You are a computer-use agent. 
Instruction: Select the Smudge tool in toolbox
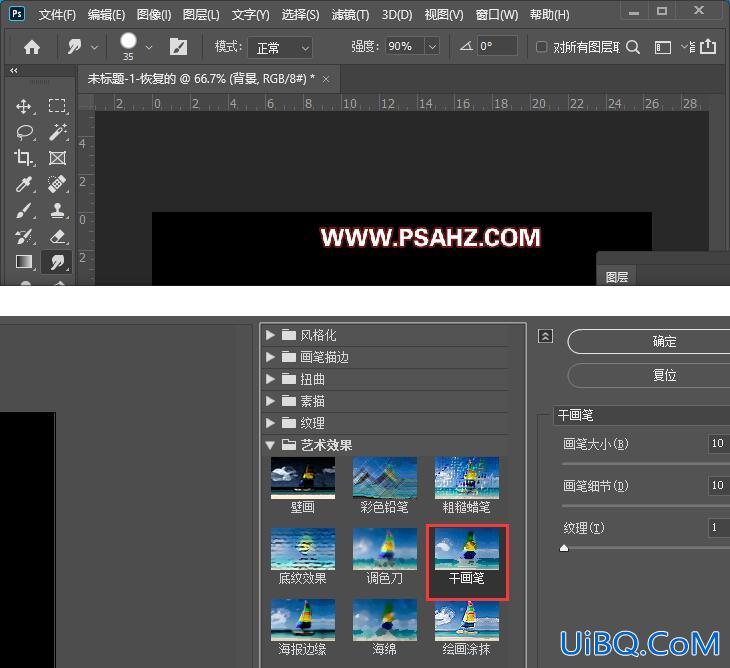coord(57,262)
